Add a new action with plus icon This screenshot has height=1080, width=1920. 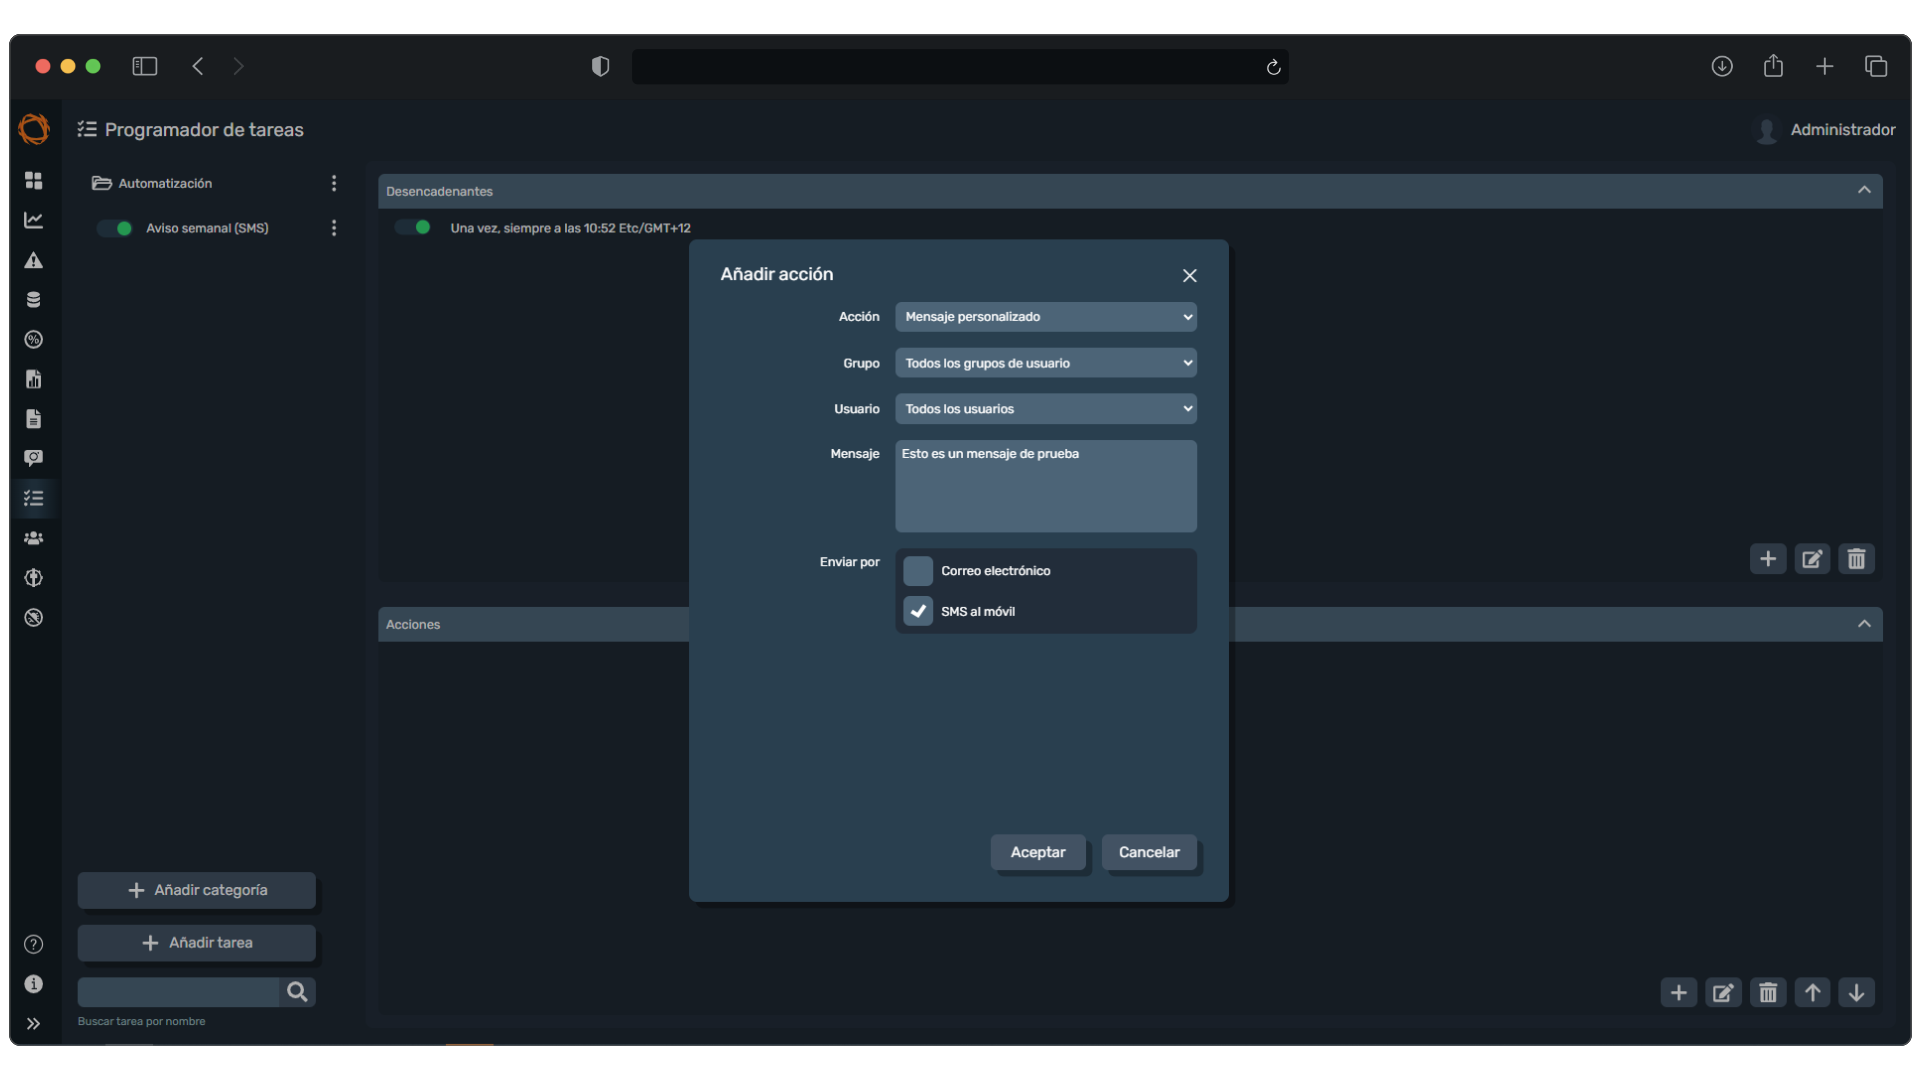pyautogui.click(x=1679, y=993)
